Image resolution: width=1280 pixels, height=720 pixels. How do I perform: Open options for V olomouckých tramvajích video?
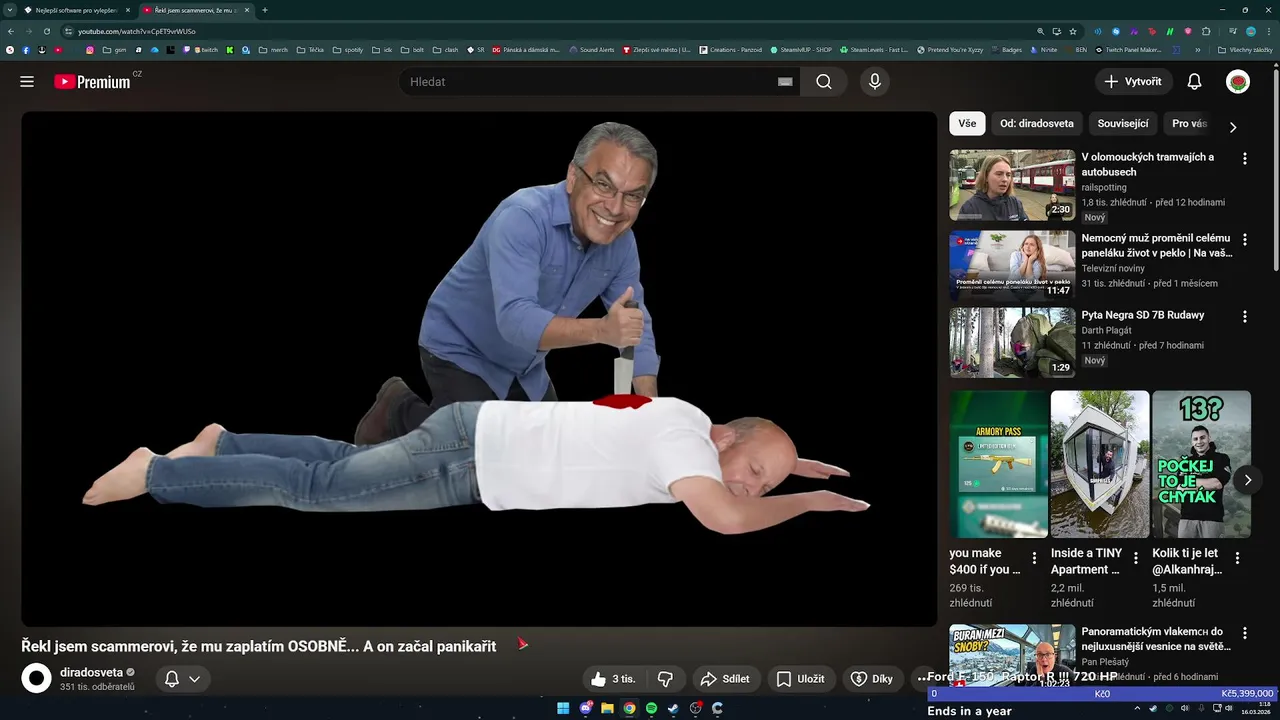pyautogui.click(x=1245, y=159)
